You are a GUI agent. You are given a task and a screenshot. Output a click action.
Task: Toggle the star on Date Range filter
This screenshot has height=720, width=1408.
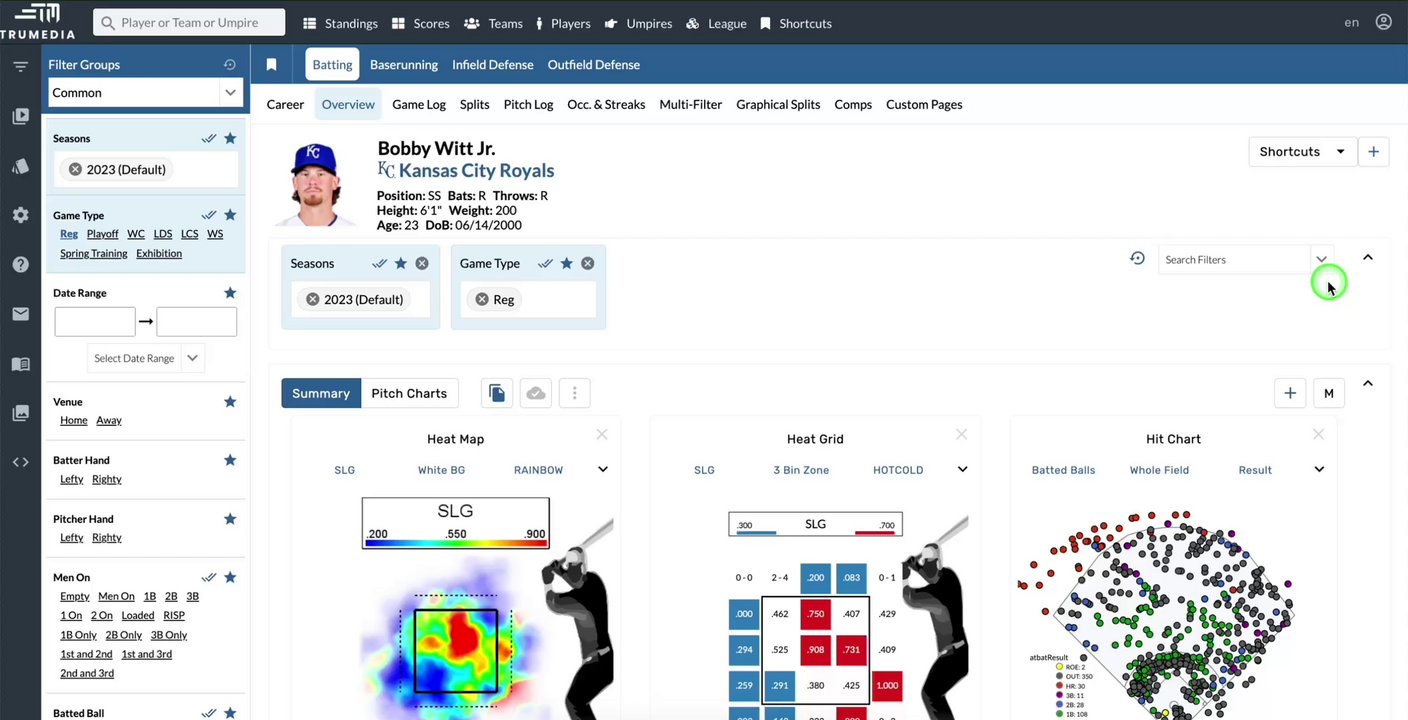(230, 293)
